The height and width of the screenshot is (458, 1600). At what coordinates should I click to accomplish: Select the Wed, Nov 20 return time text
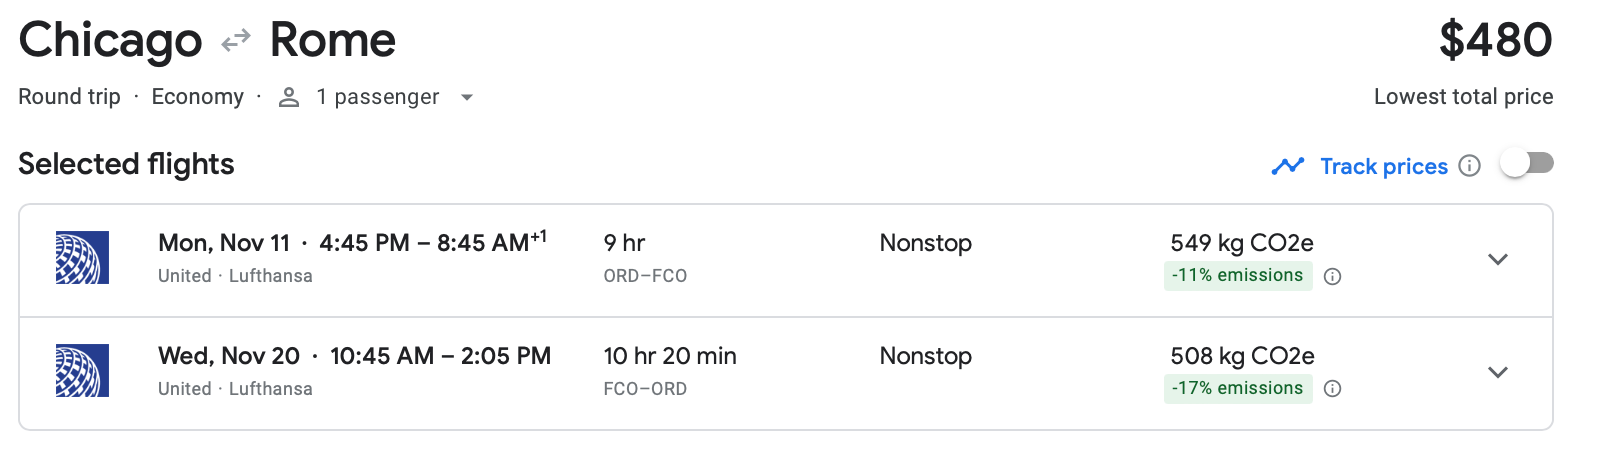click(x=440, y=356)
